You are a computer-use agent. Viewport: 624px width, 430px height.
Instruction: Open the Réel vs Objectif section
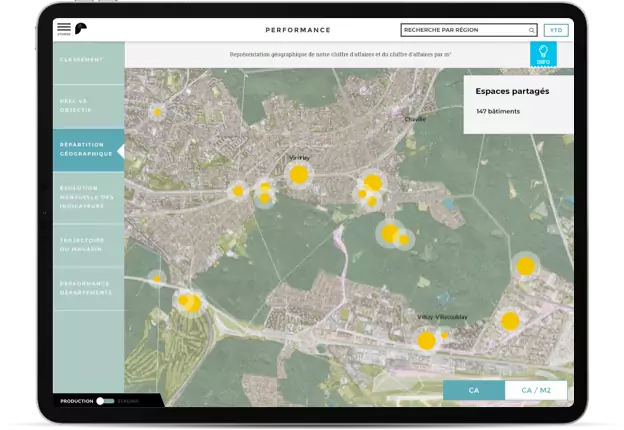pos(88,106)
